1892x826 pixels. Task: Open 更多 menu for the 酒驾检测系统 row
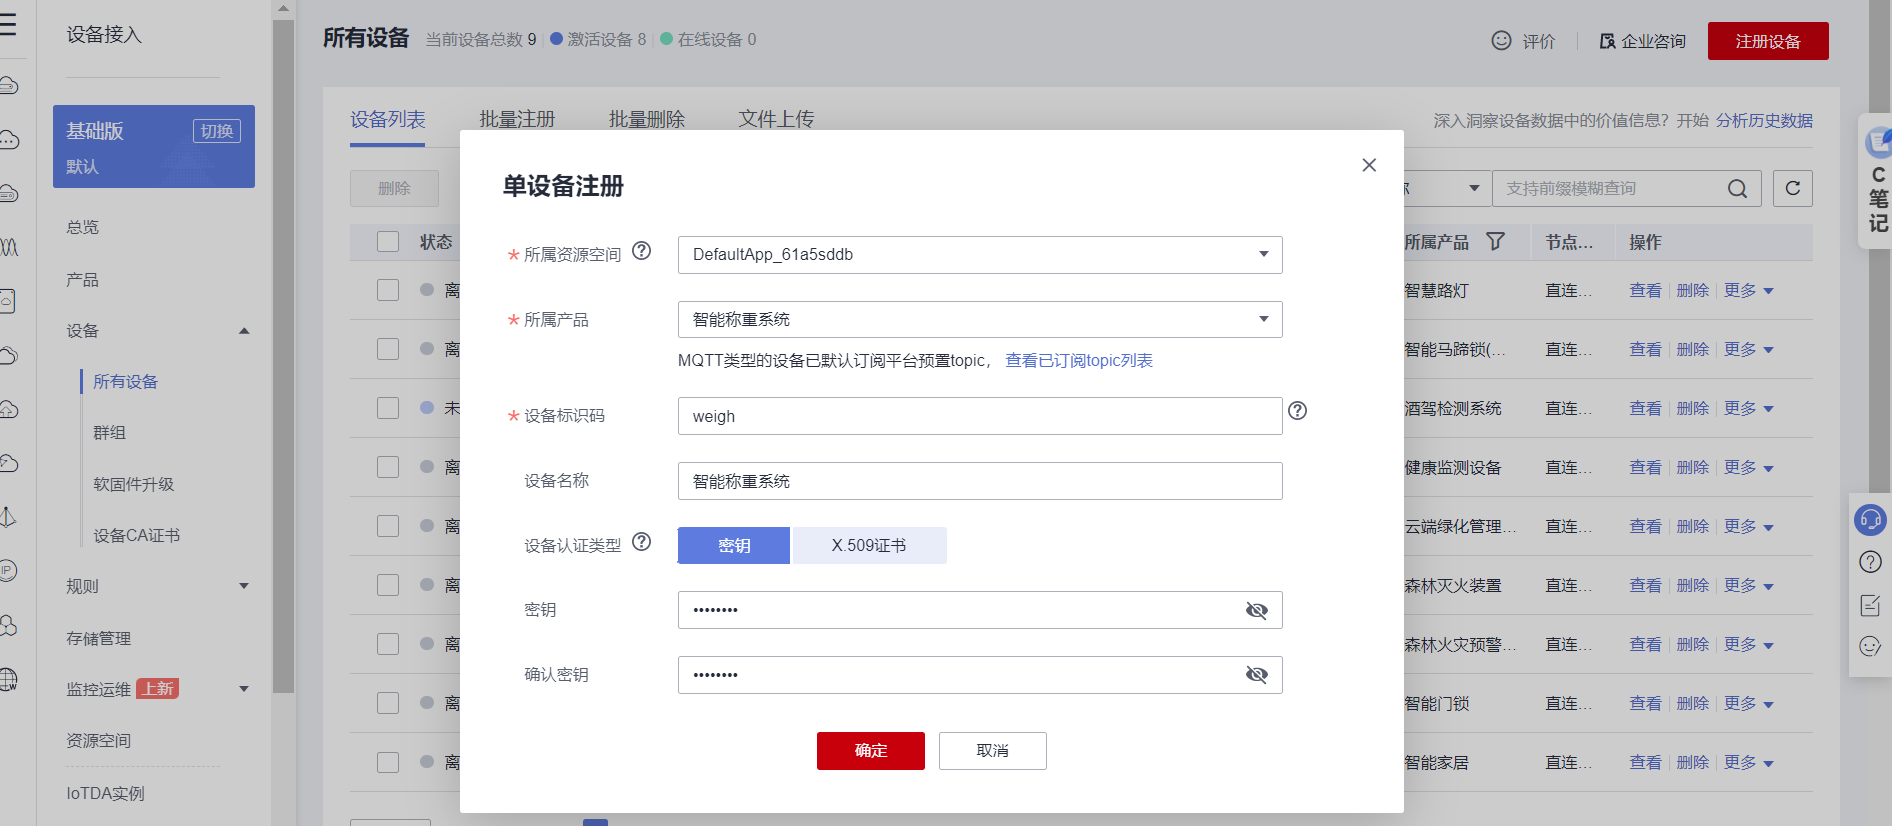coord(1748,408)
